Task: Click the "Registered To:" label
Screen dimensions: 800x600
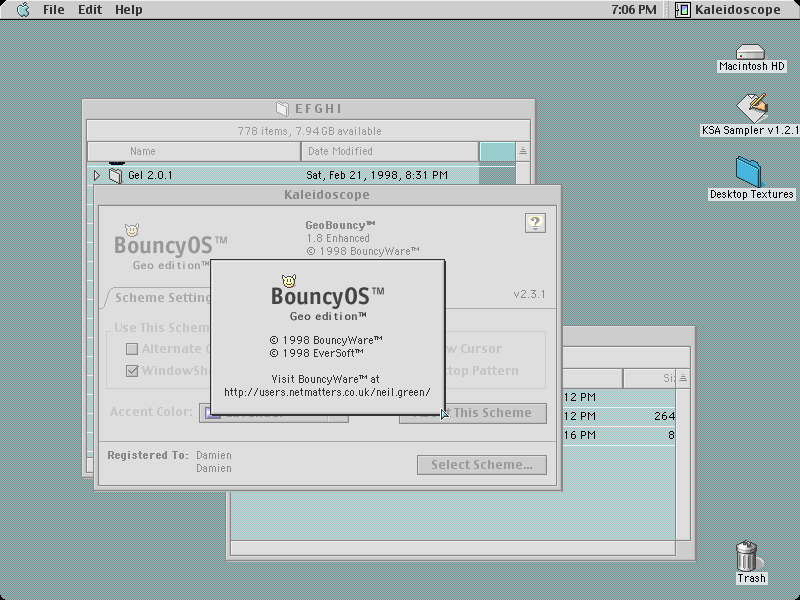Action: click(x=148, y=455)
